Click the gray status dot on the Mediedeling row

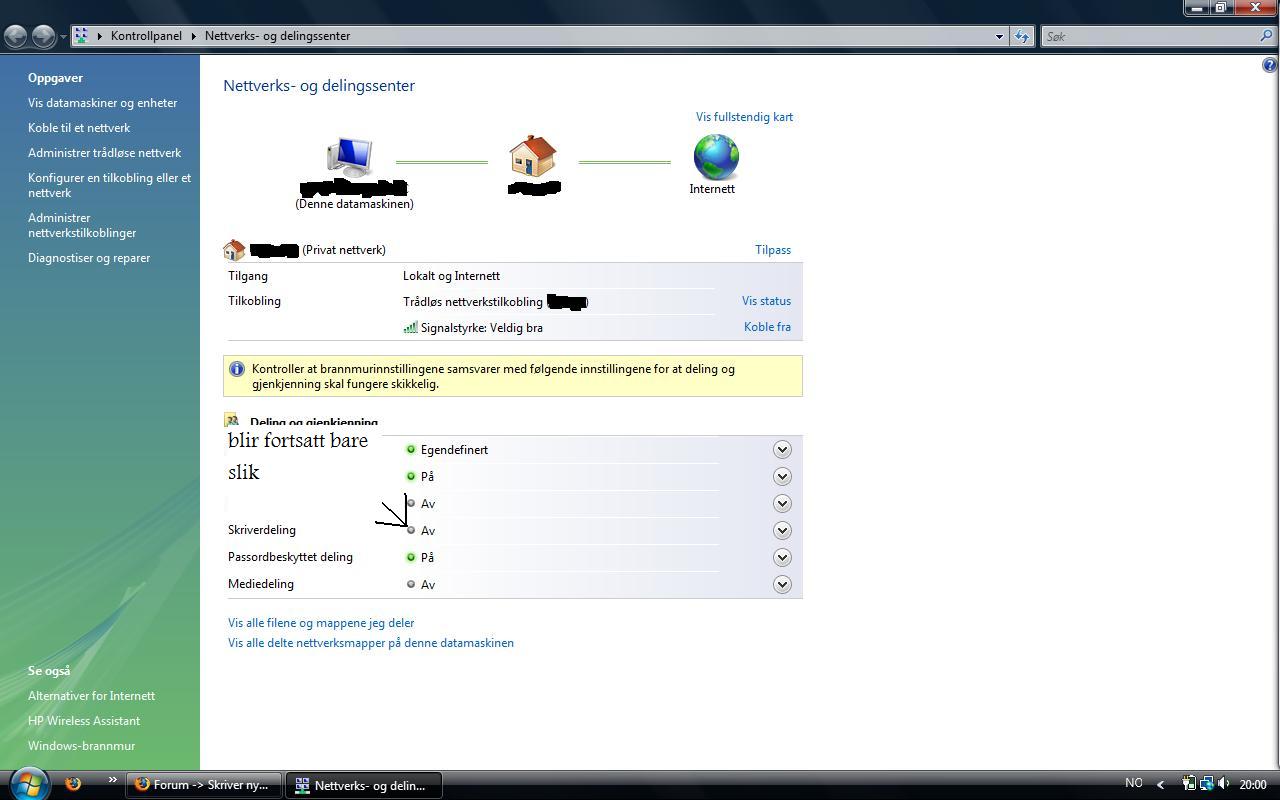411,584
